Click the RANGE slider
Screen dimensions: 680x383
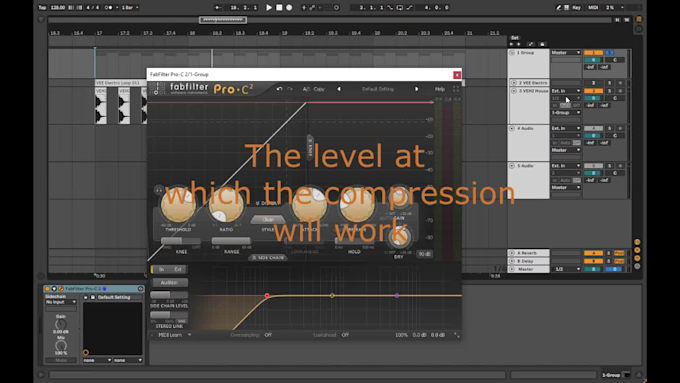231,241
